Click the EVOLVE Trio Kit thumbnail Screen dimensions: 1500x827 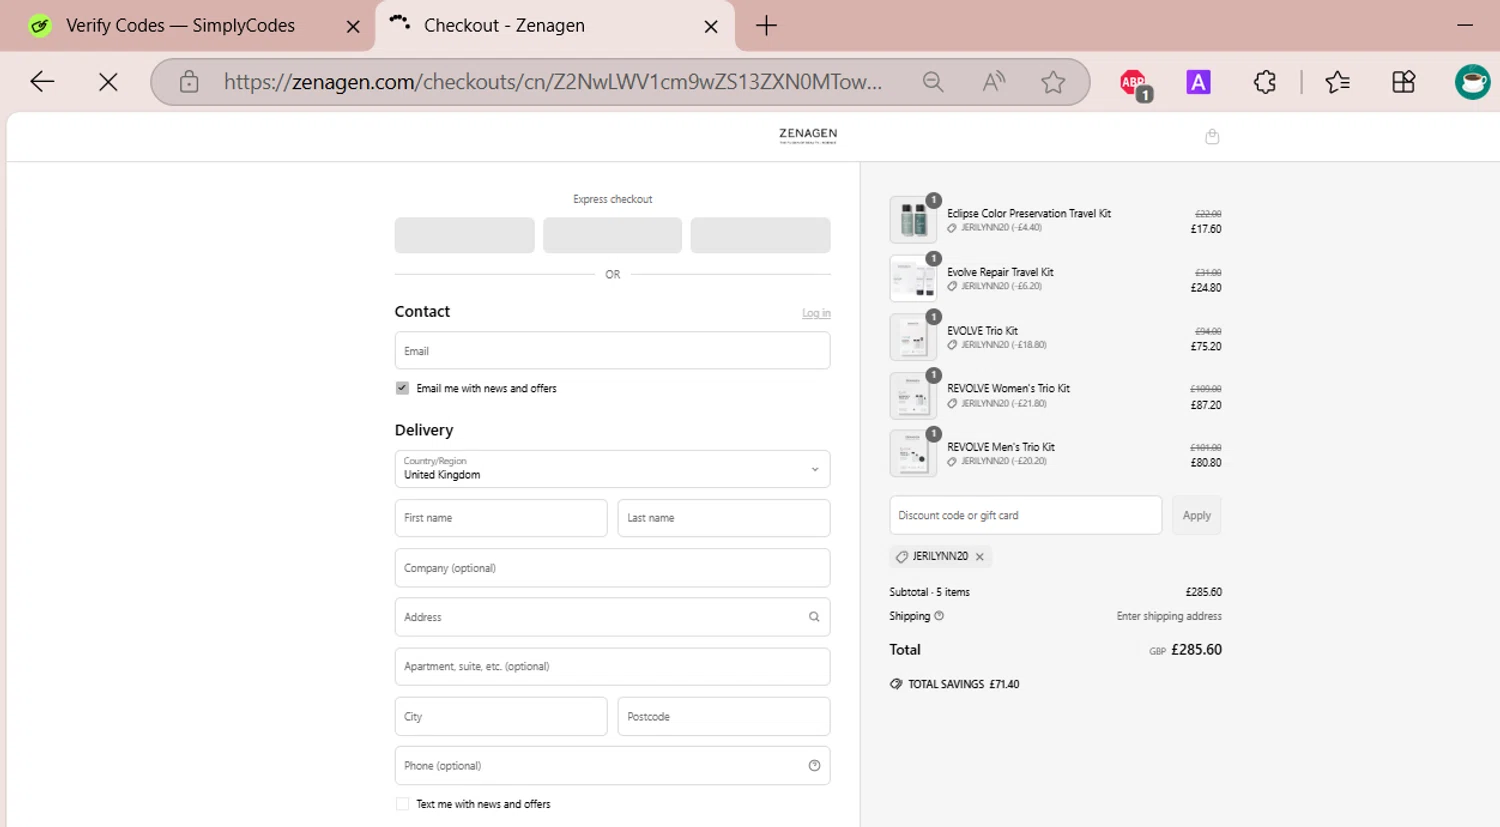point(913,337)
